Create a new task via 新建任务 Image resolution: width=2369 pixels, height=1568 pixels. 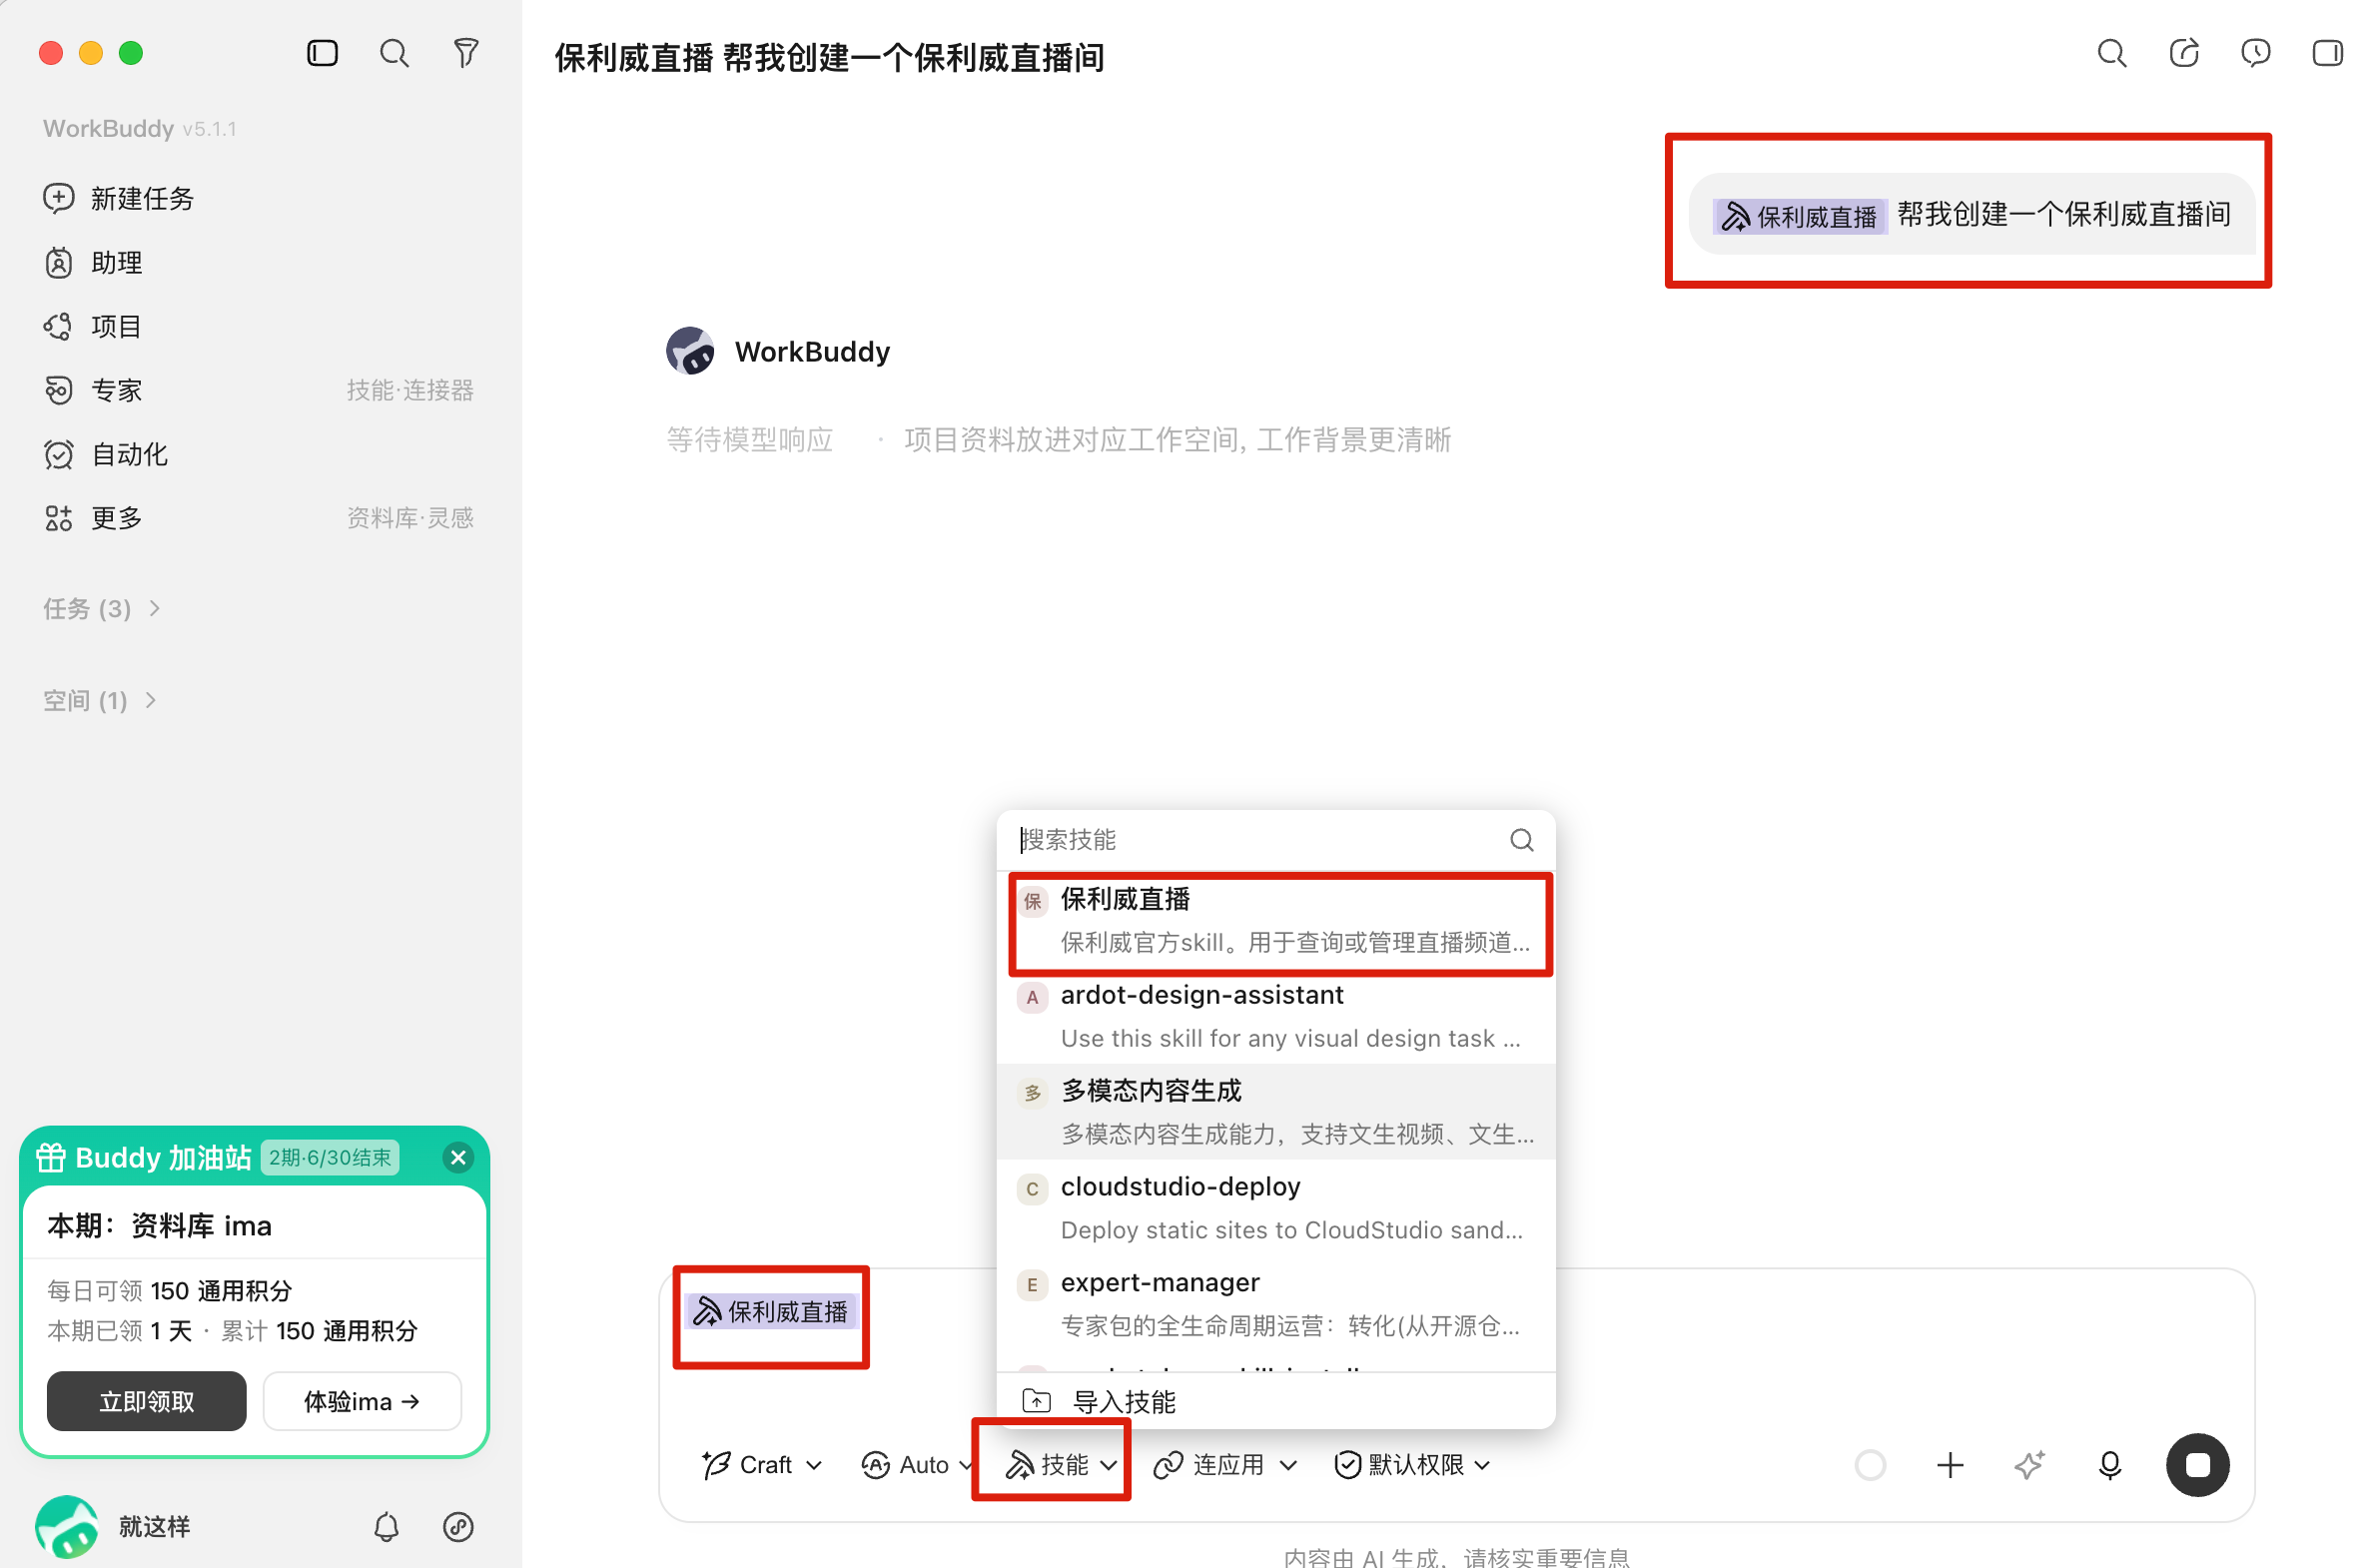[118, 198]
